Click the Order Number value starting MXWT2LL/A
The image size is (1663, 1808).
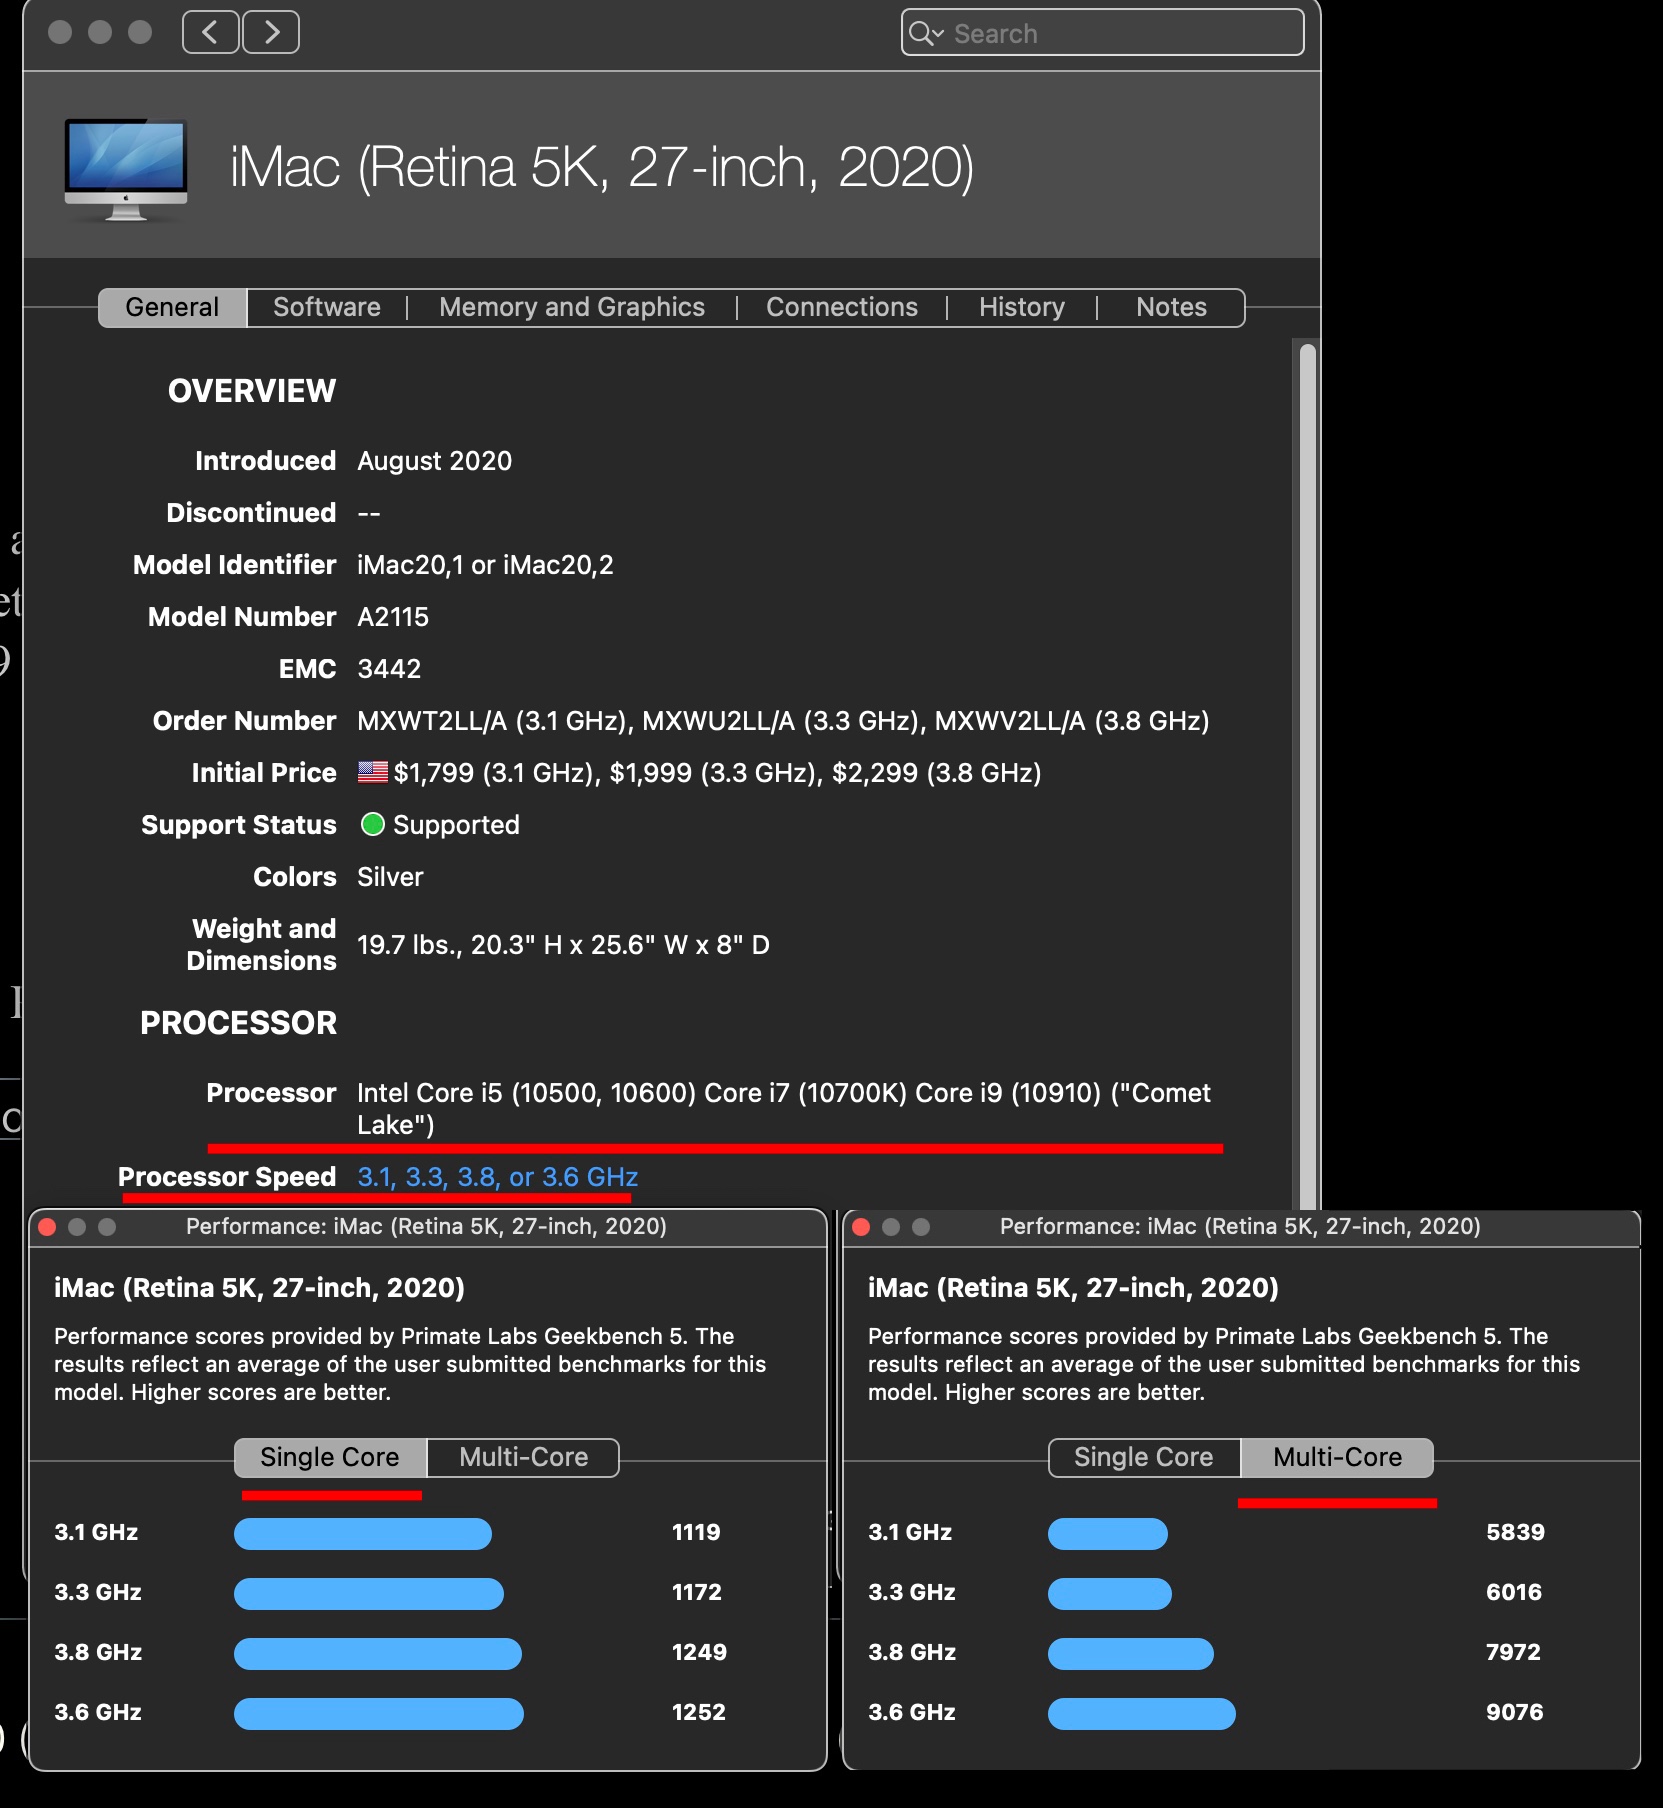coord(783,721)
